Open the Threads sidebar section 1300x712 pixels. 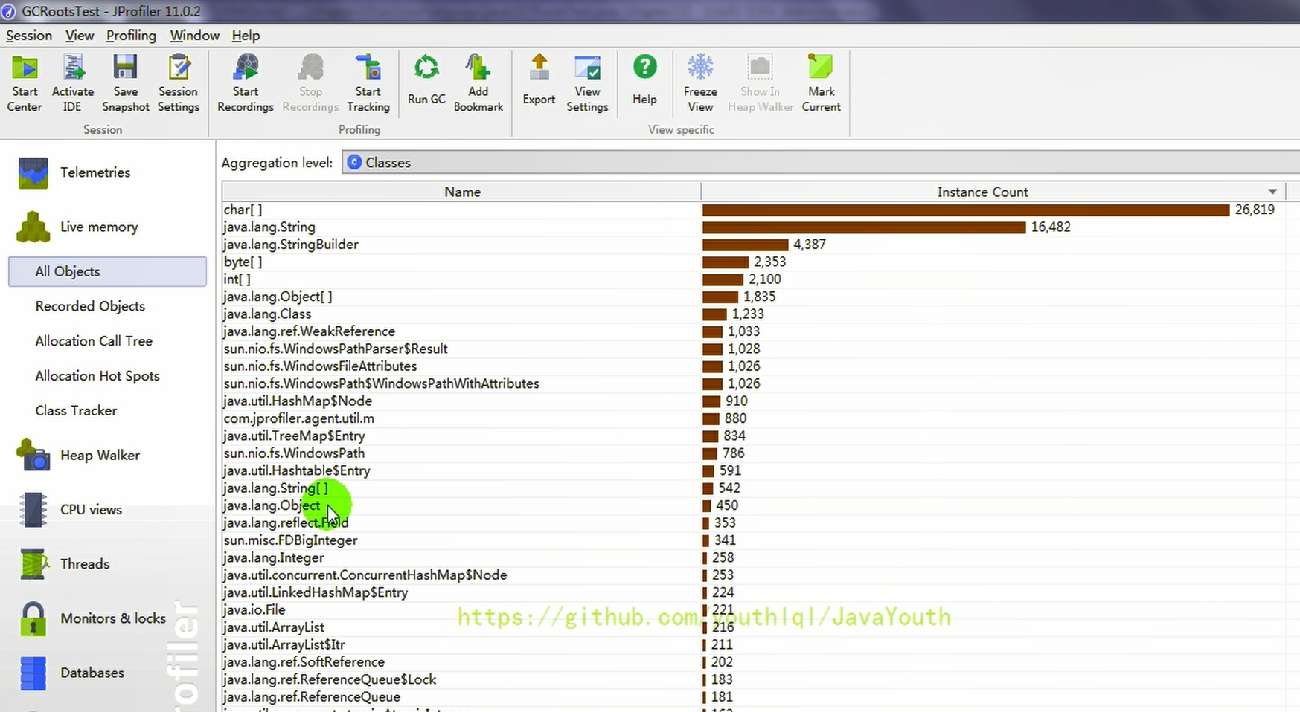click(x=84, y=564)
